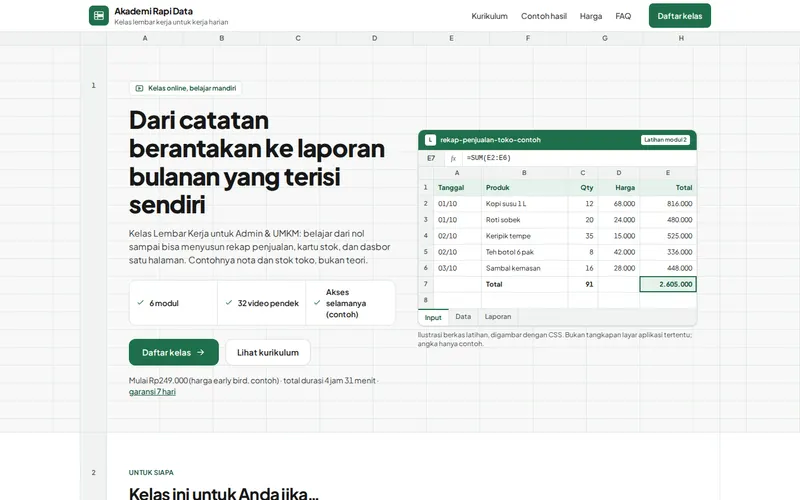The width and height of the screenshot is (800, 500).
Task: Click the Latihan modul 2 badge
Action: (665, 140)
